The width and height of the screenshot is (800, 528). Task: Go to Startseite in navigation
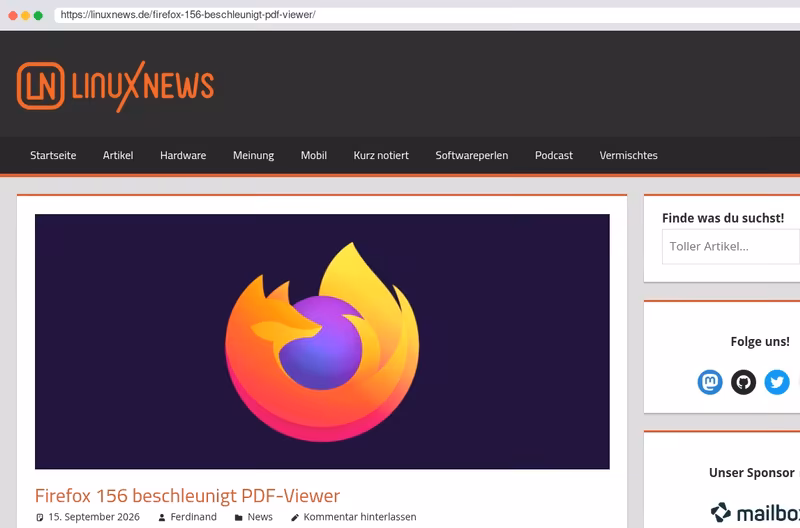click(53, 155)
